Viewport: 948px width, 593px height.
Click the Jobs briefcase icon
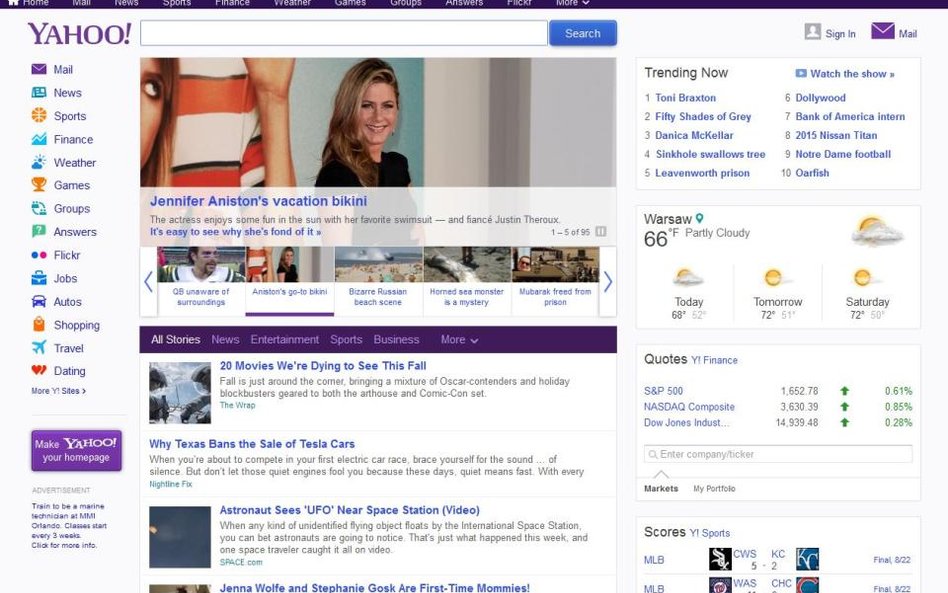pos(39,278)
